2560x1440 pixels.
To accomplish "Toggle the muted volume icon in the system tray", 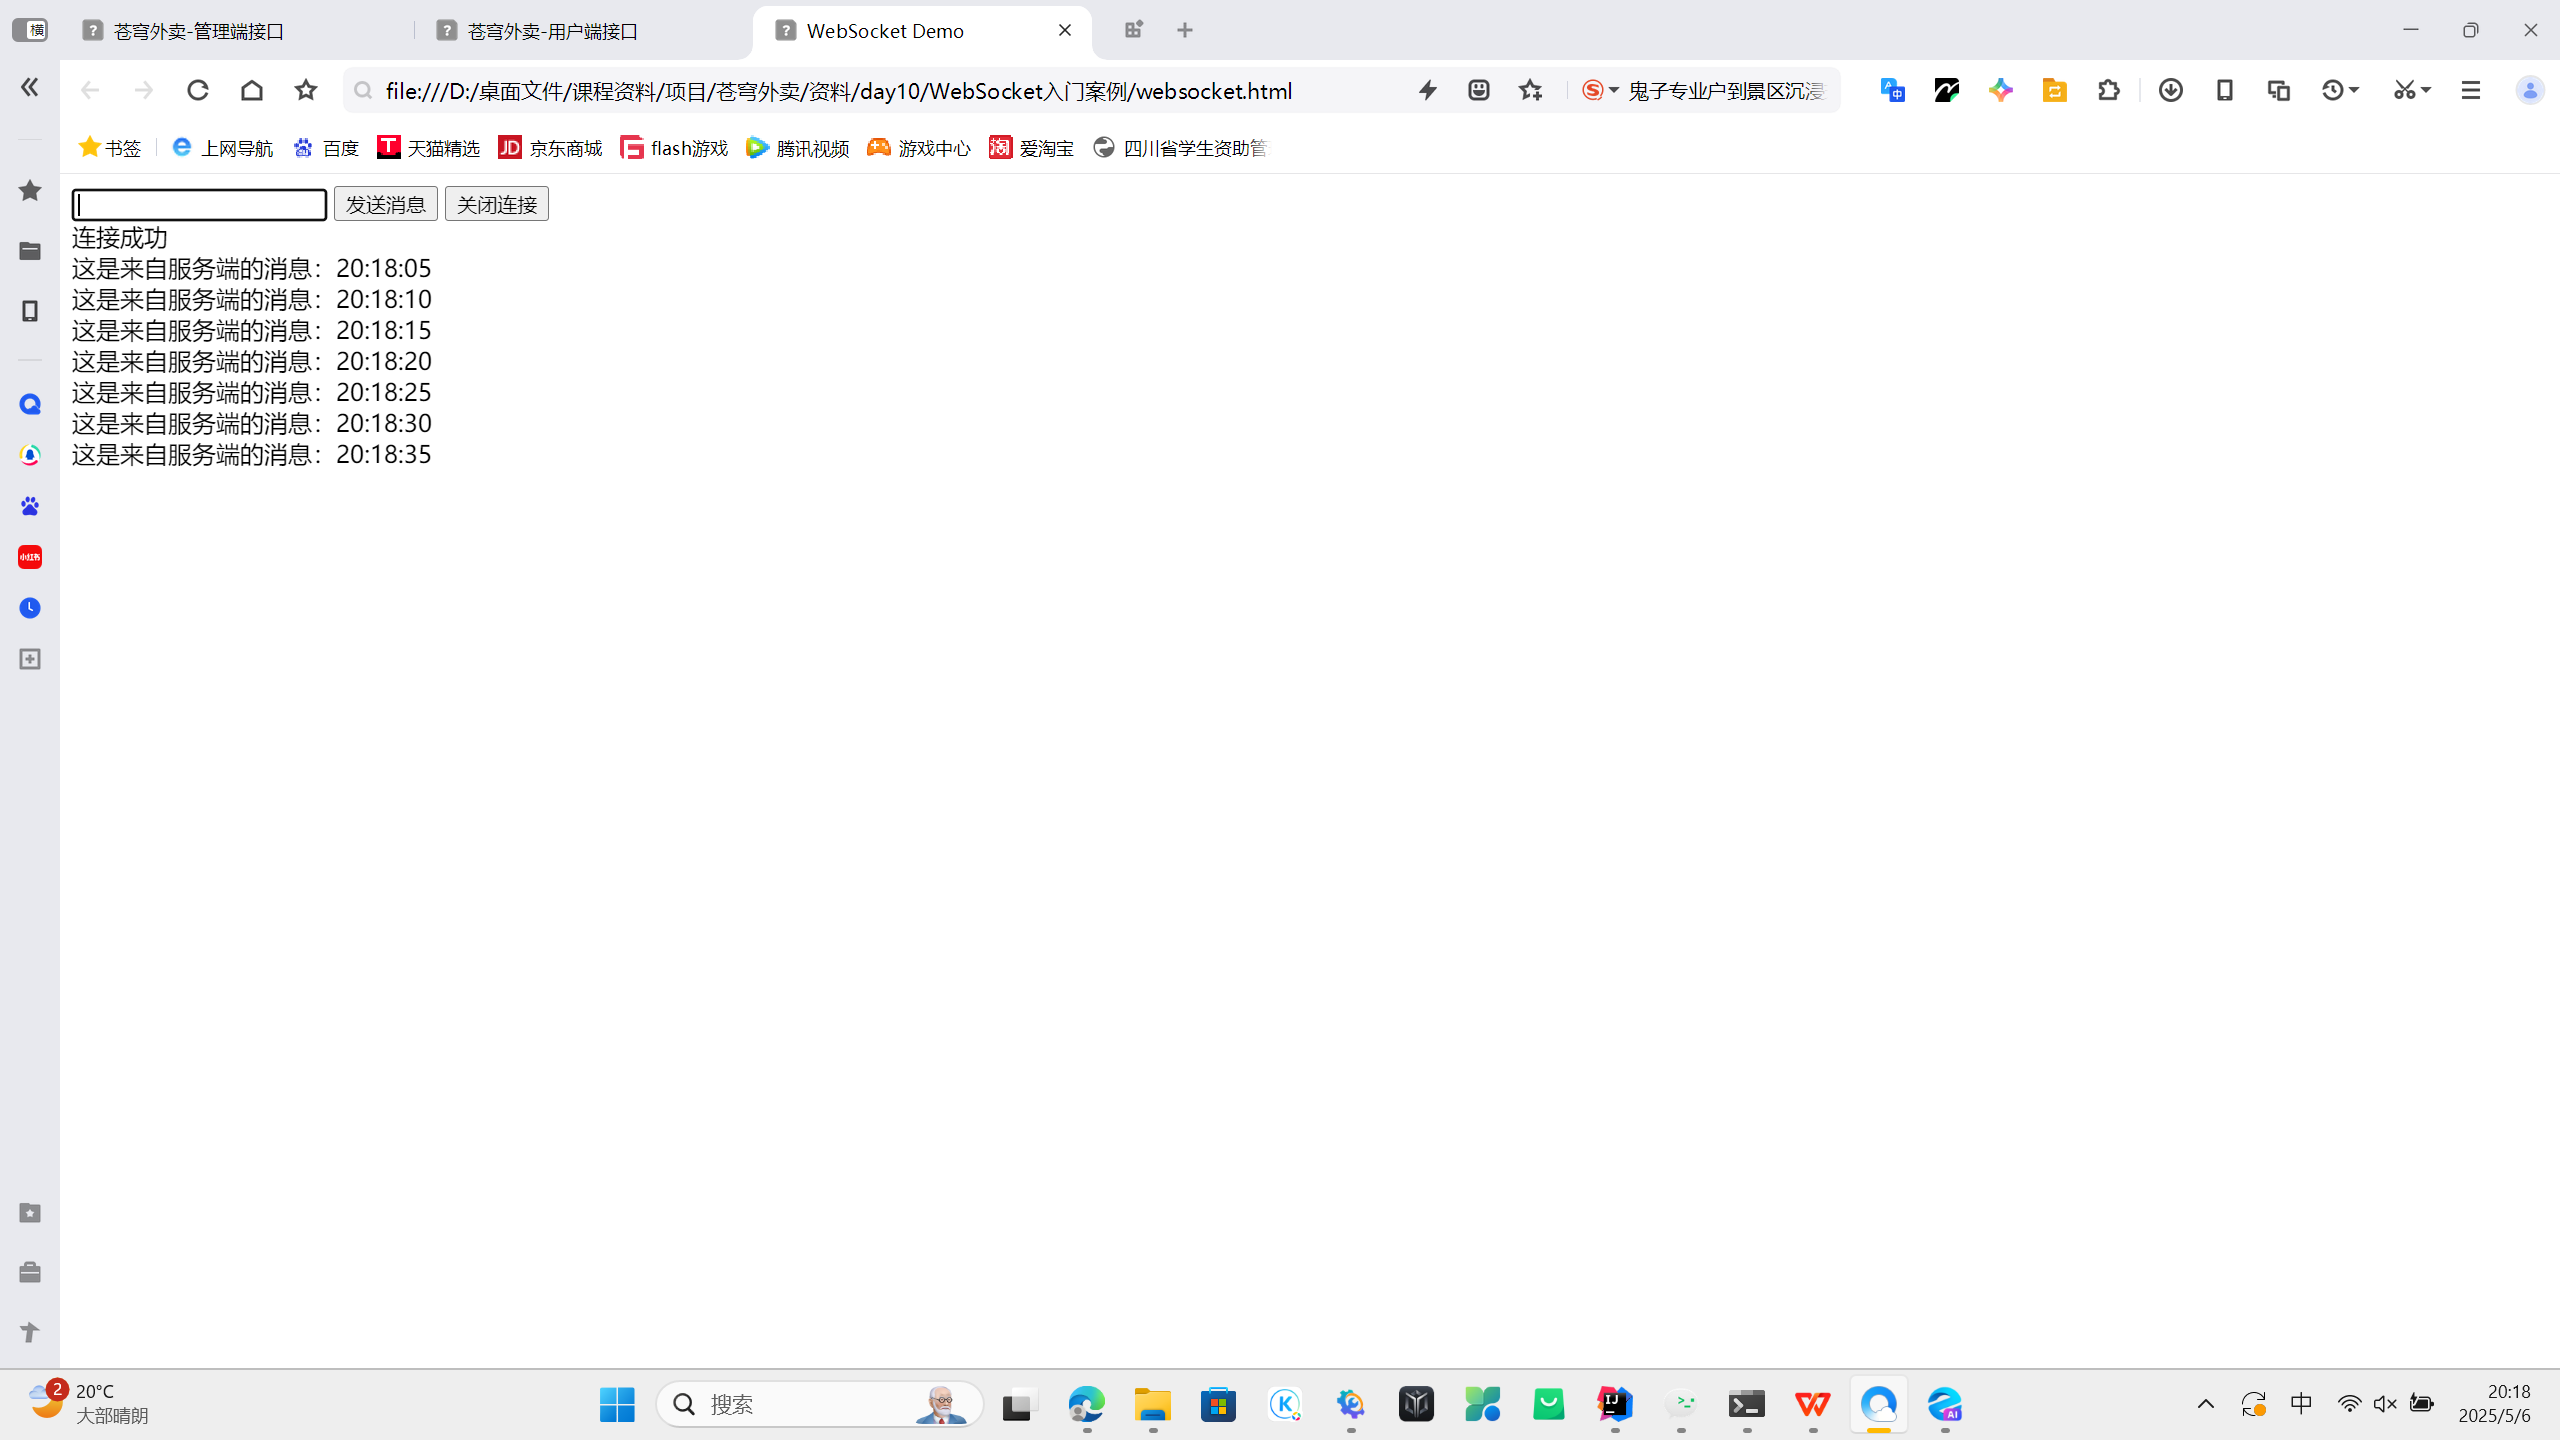I will click(2385, 1404).
